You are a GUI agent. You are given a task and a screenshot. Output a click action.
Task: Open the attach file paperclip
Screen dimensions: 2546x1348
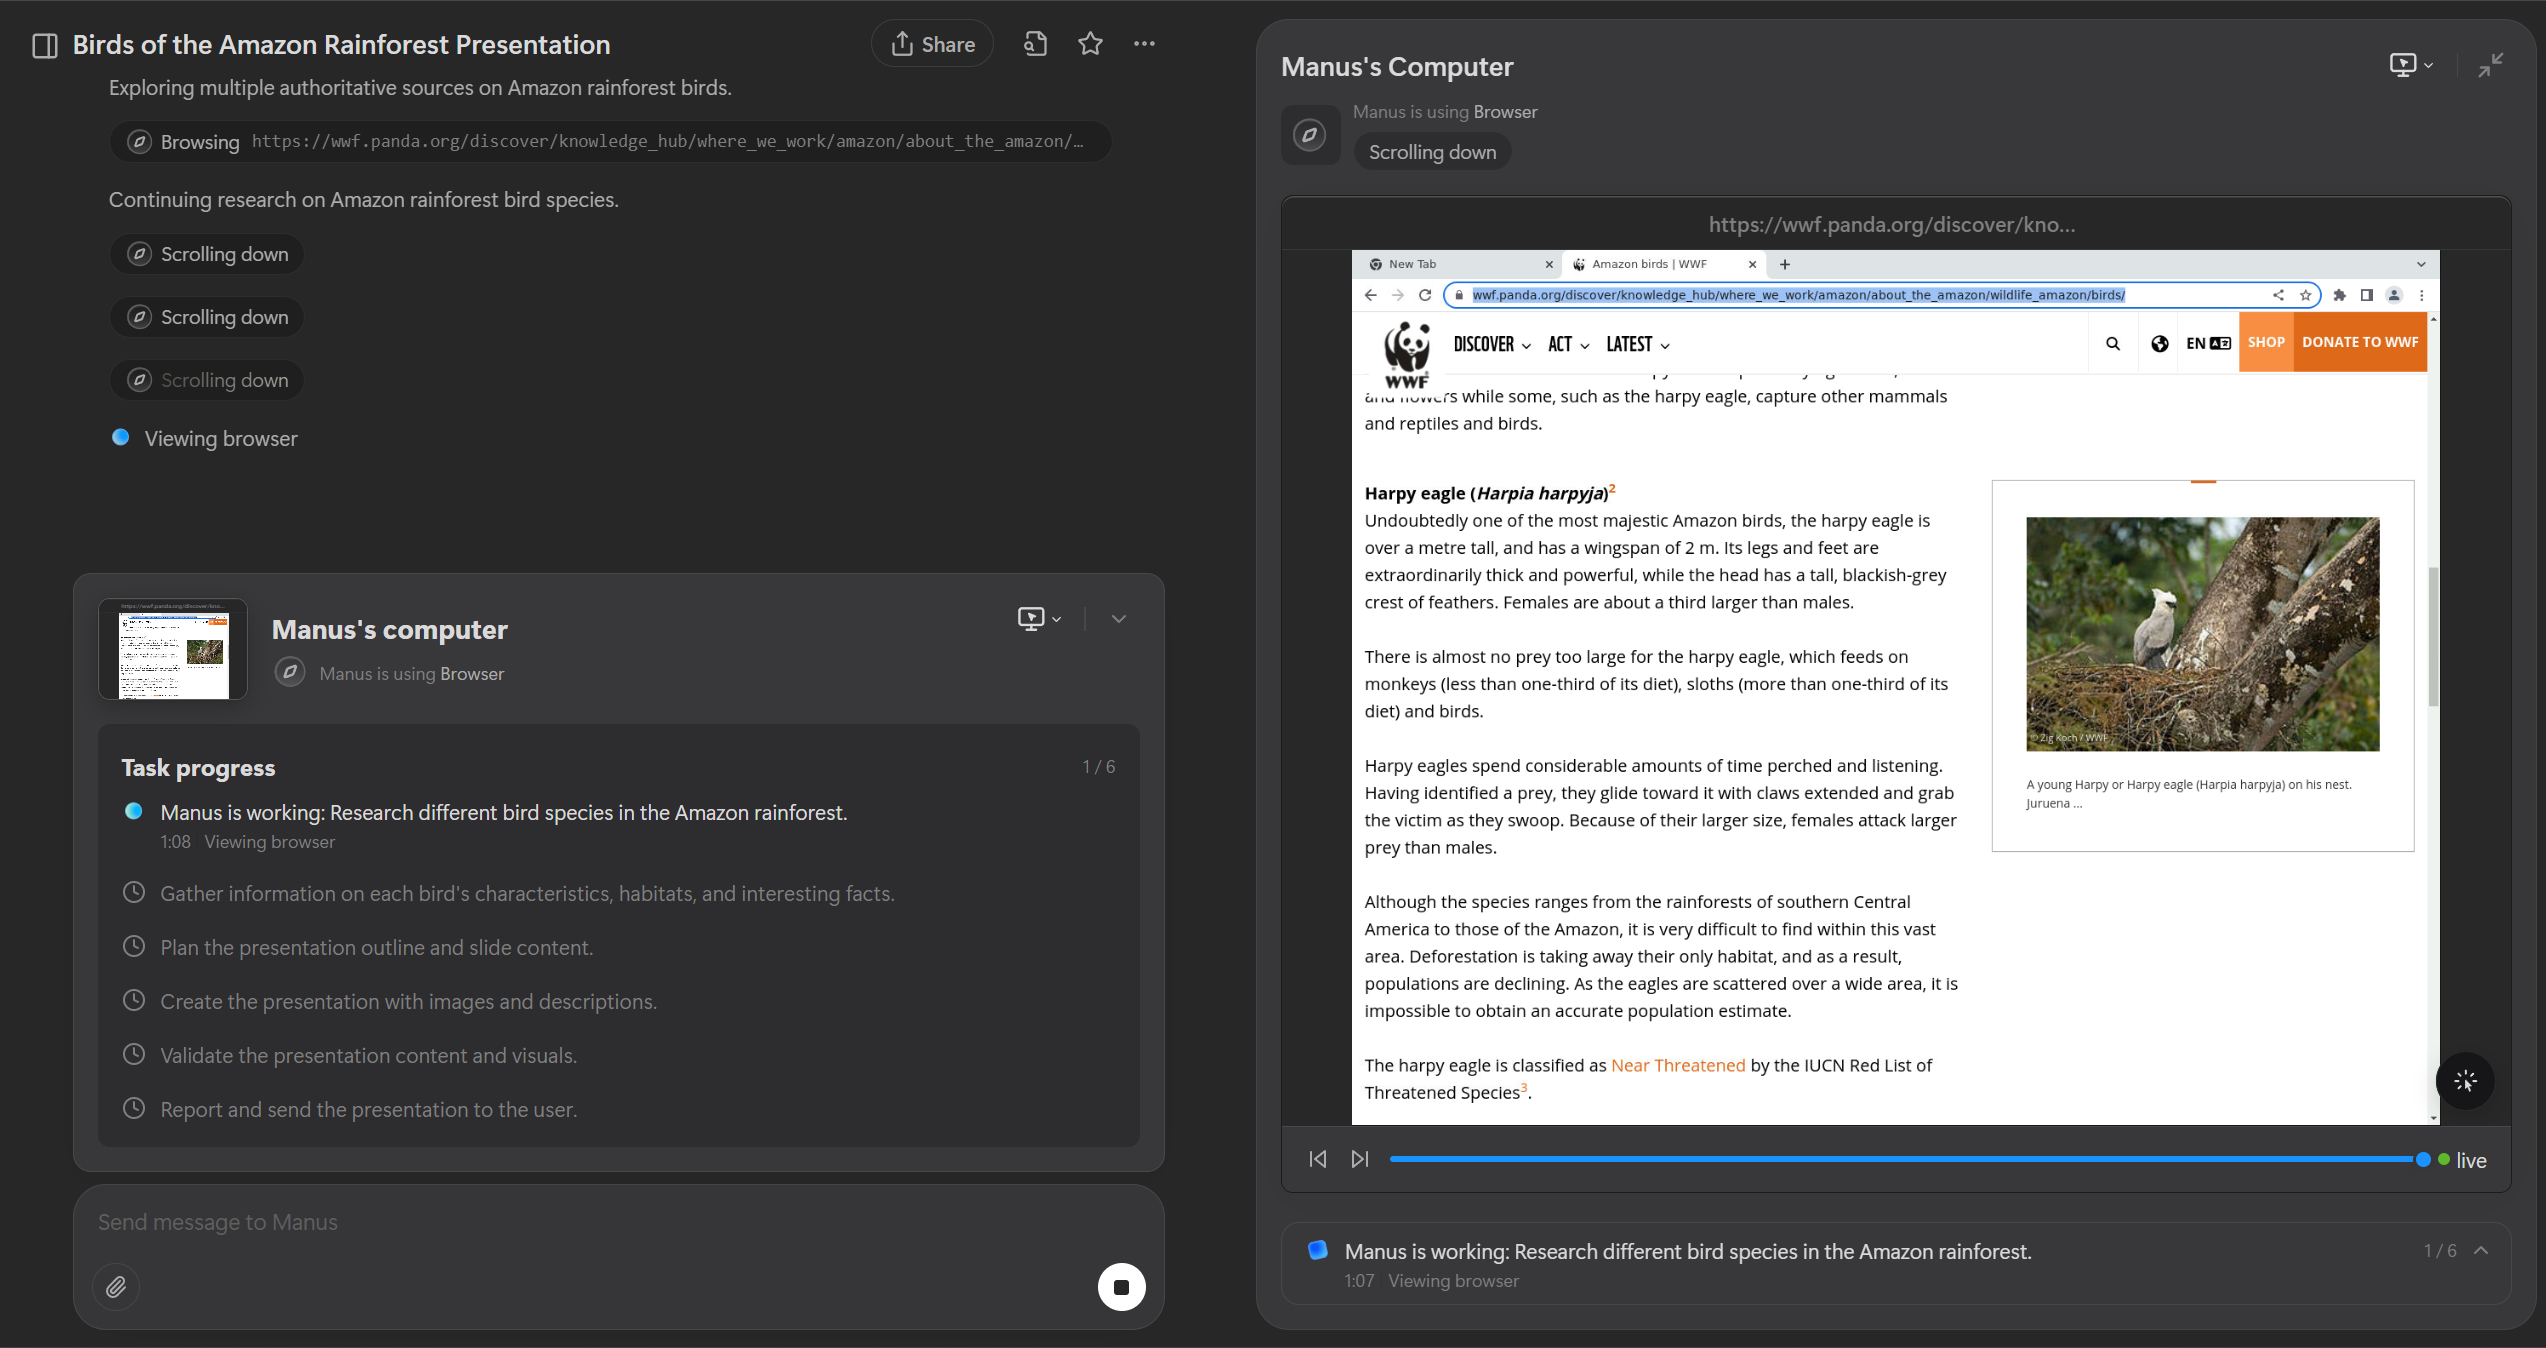116,1287
